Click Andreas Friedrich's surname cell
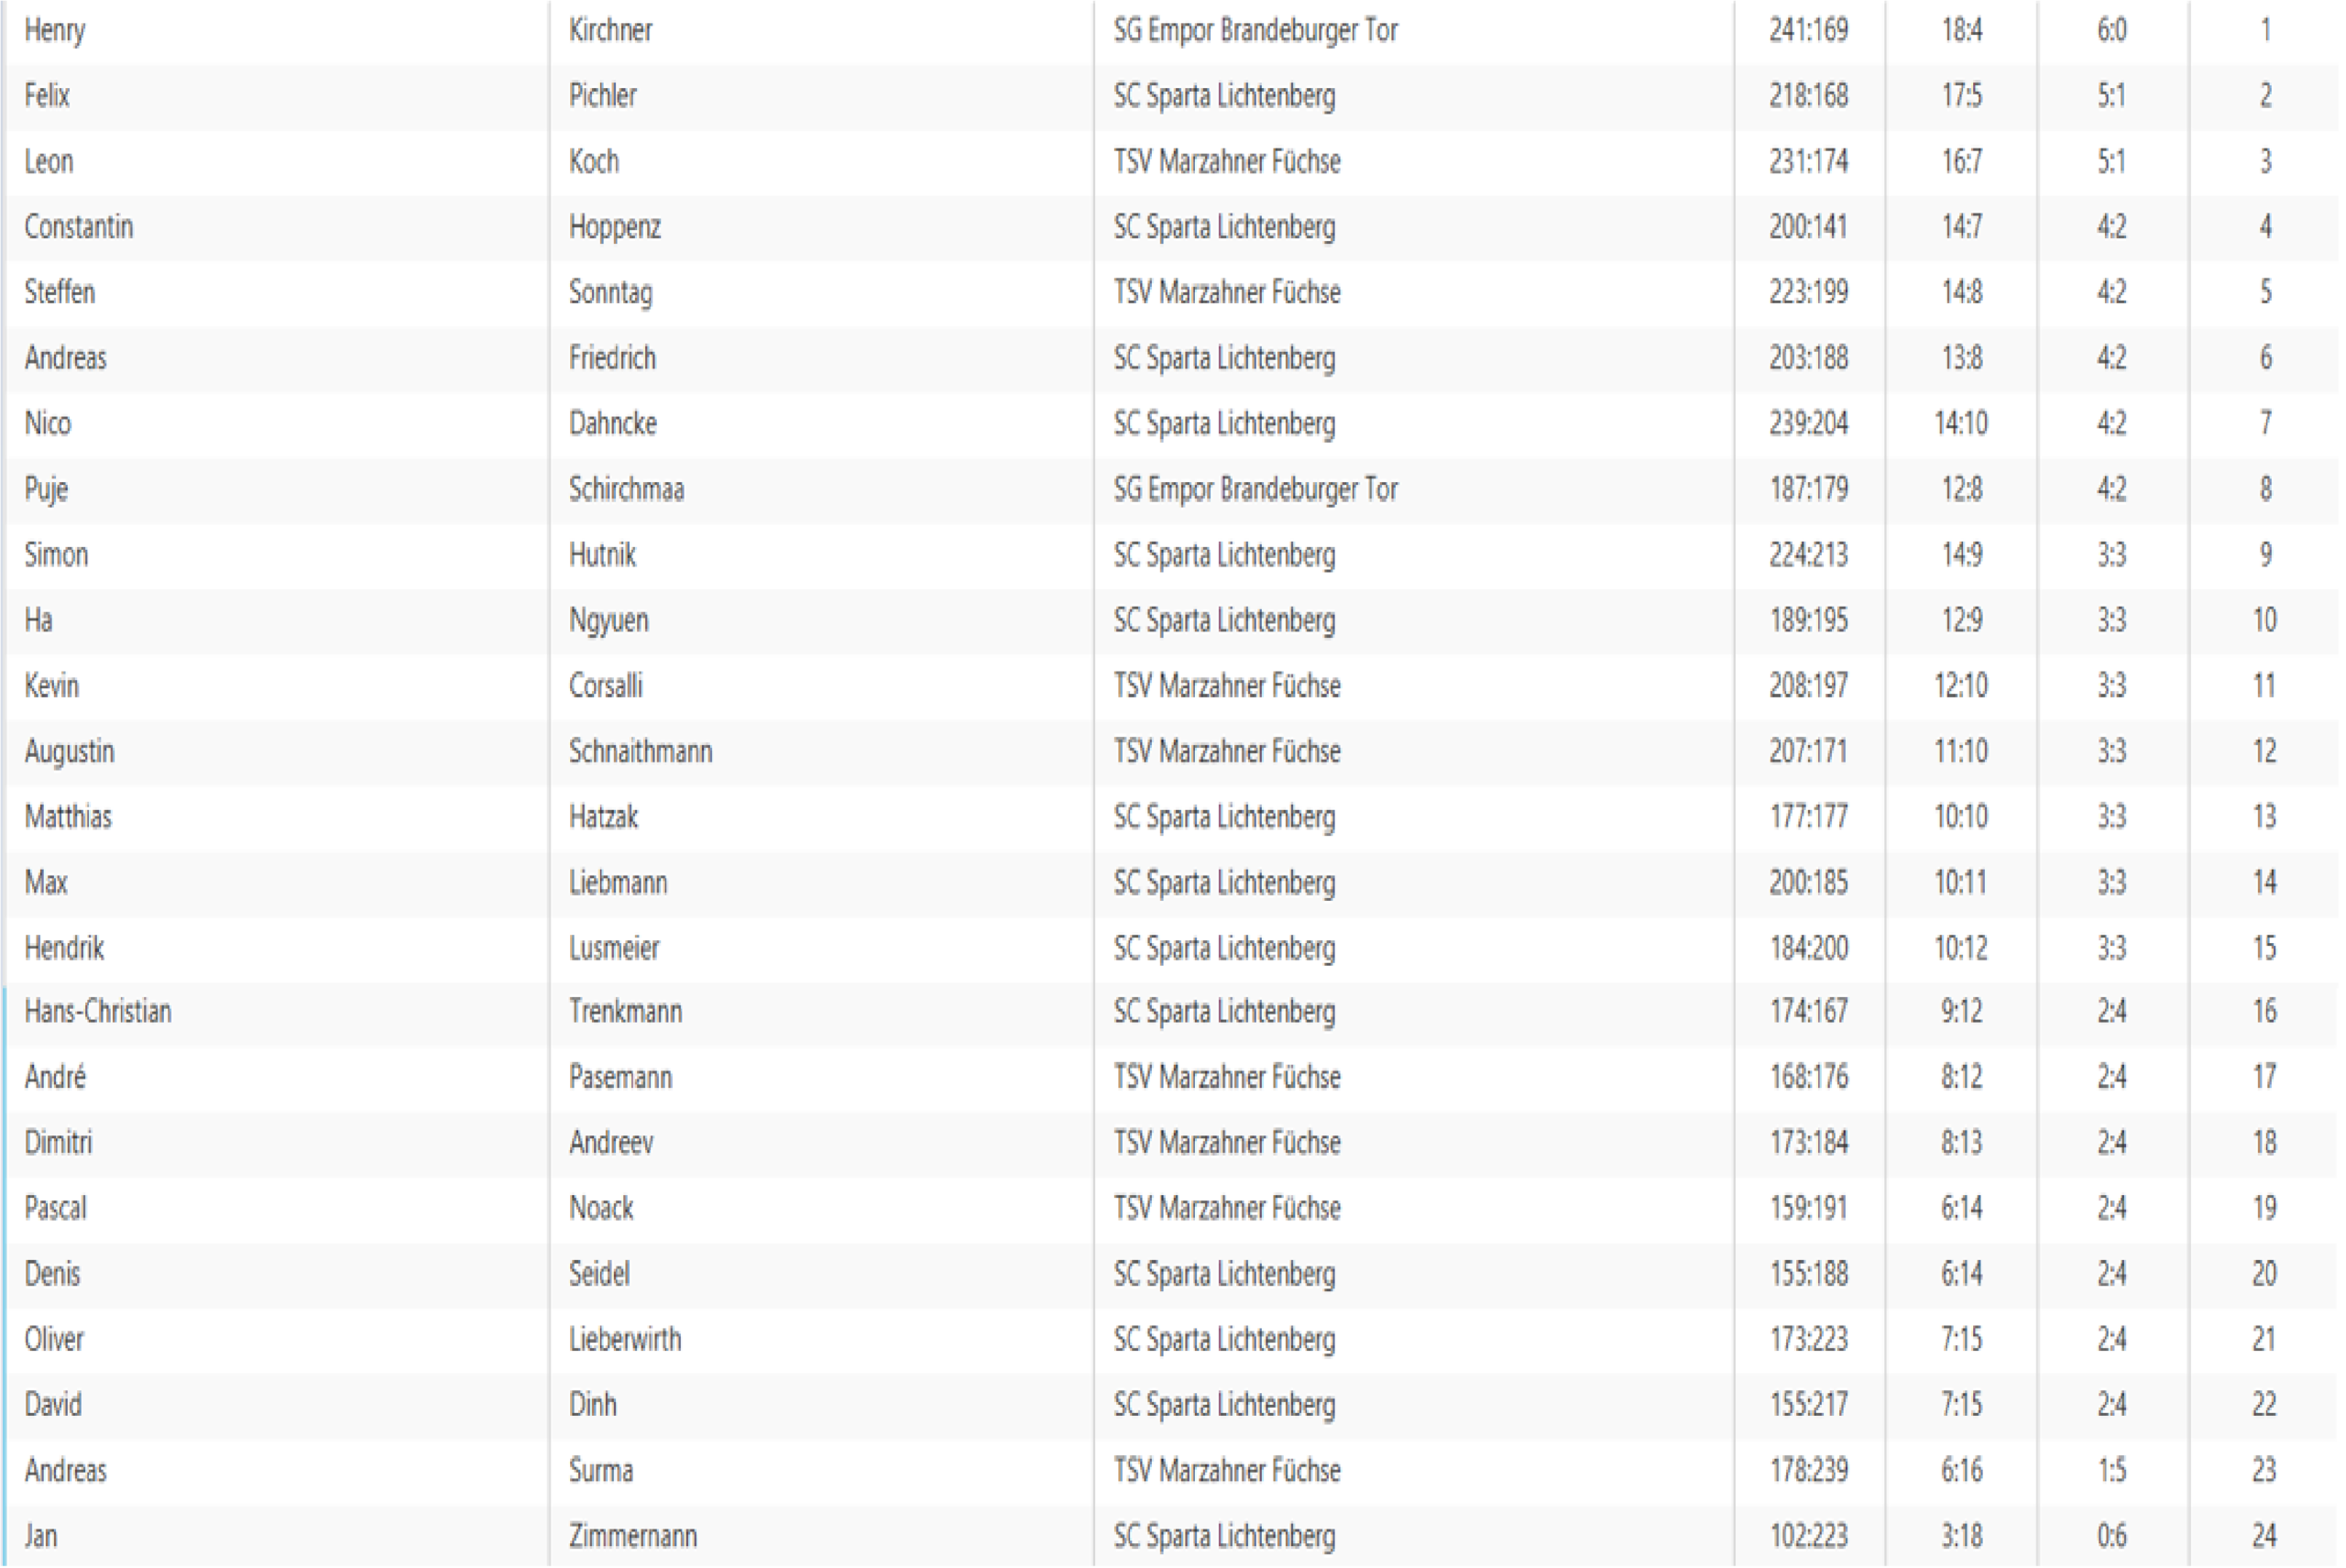 coord(612,358)
